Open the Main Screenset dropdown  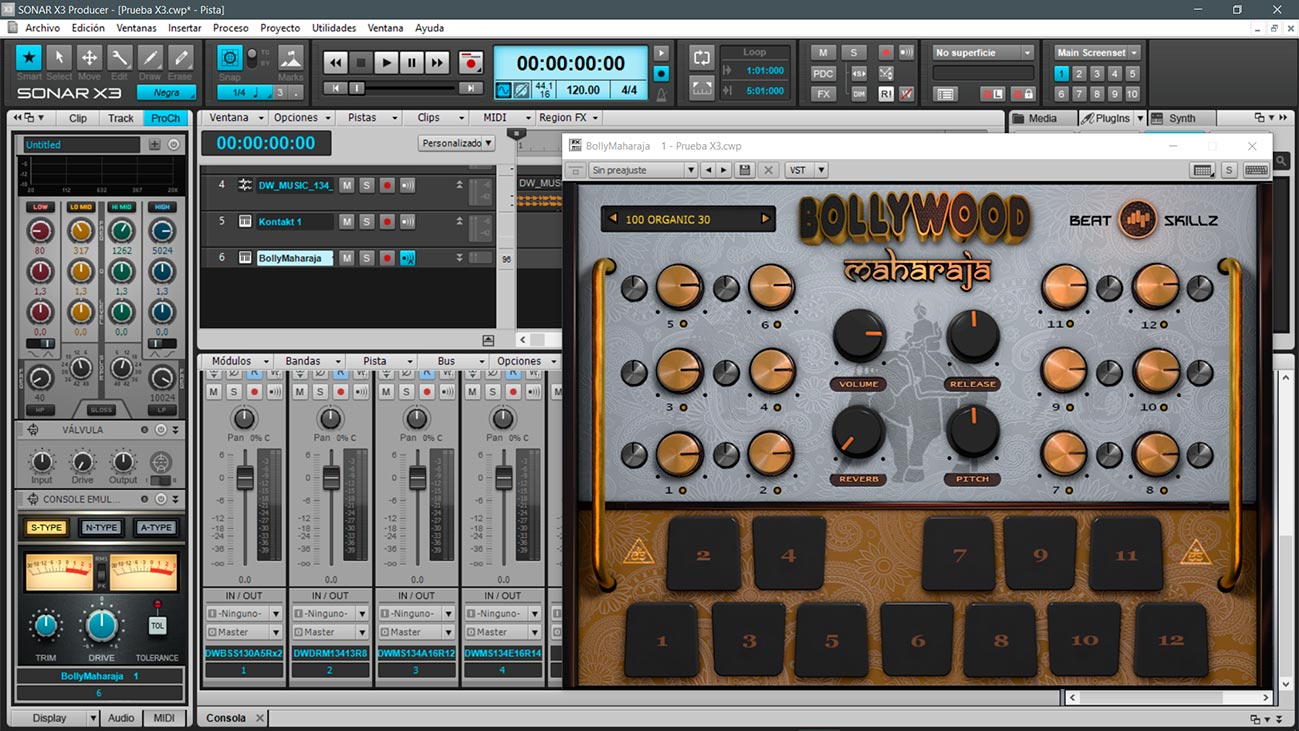click(x=1097, y=53)
